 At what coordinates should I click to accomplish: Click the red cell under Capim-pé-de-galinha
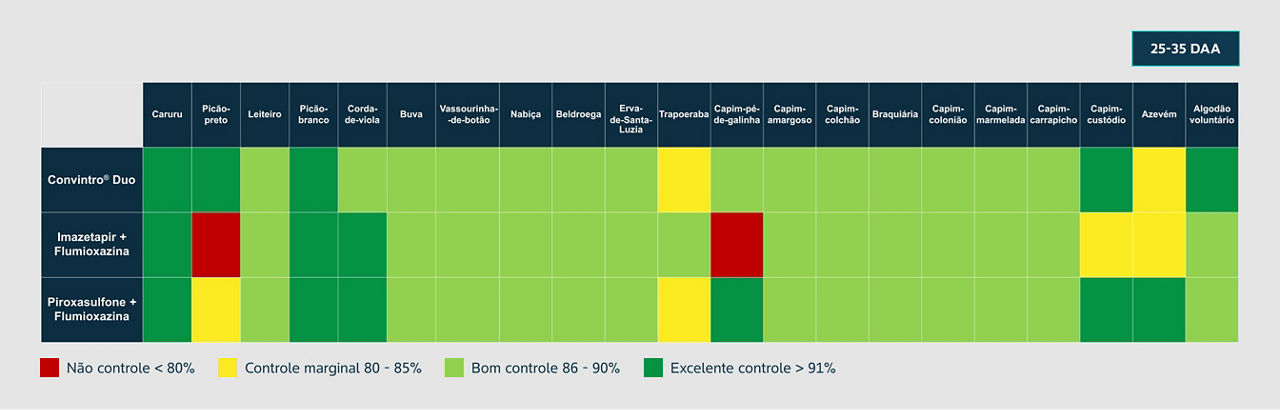[737, 245]
